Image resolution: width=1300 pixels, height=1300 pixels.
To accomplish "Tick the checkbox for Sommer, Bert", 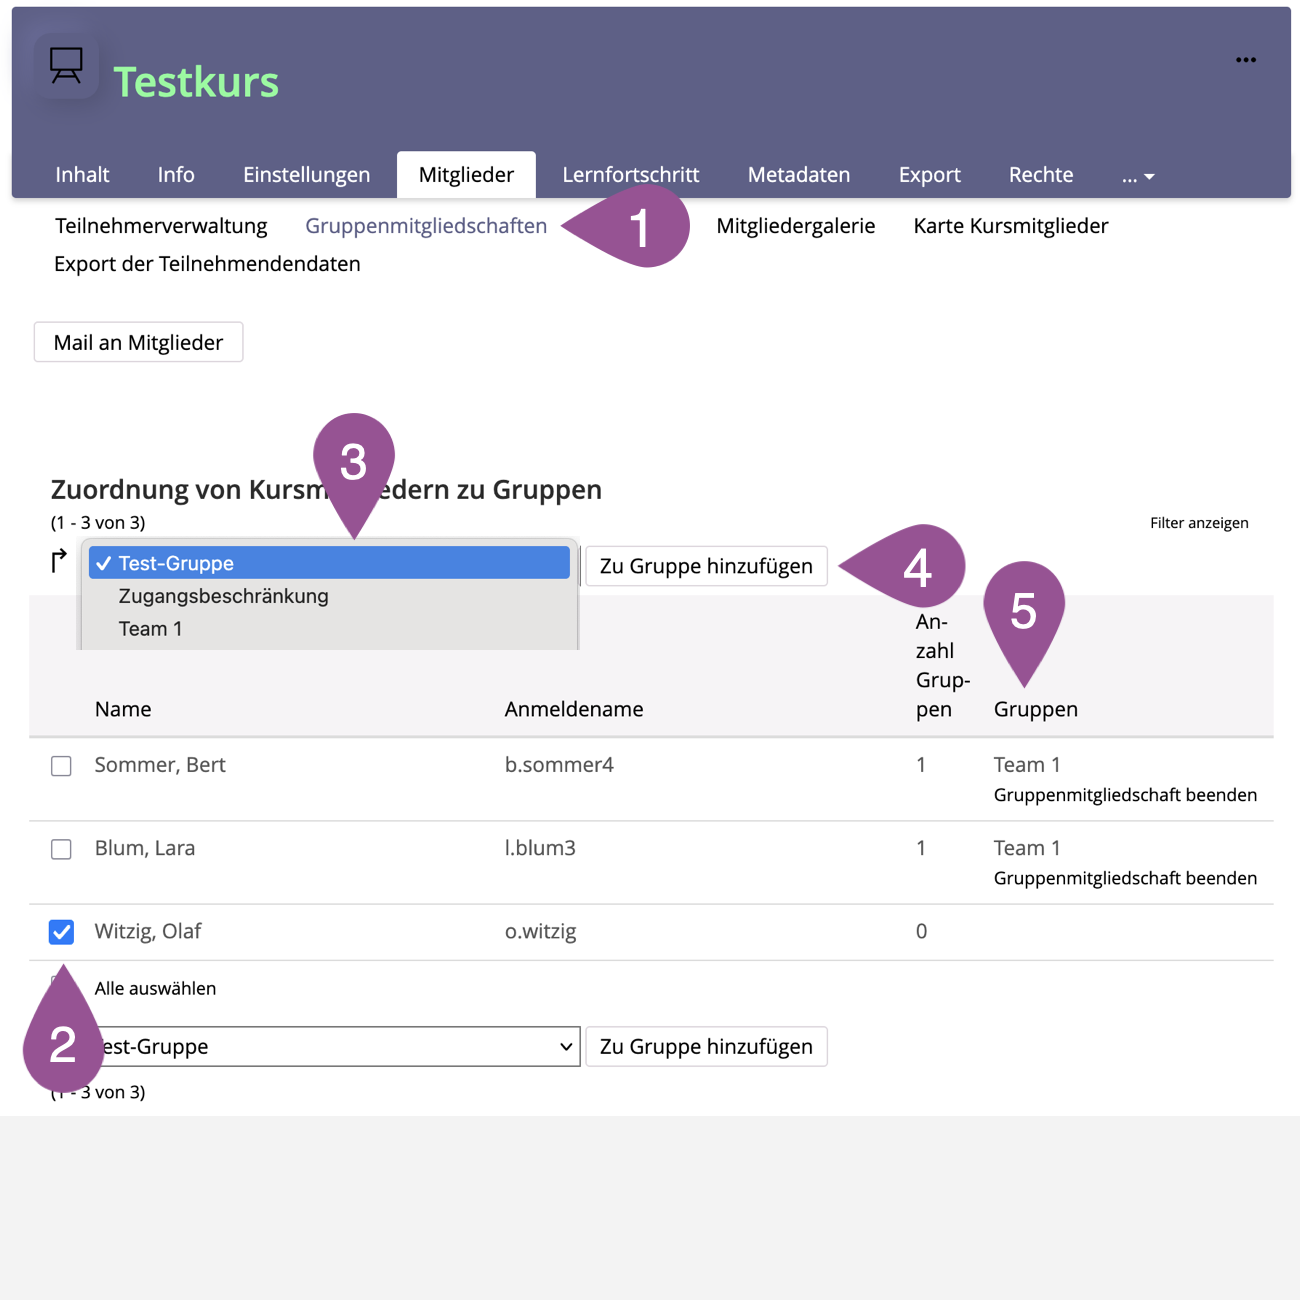I will coord(61,766).
